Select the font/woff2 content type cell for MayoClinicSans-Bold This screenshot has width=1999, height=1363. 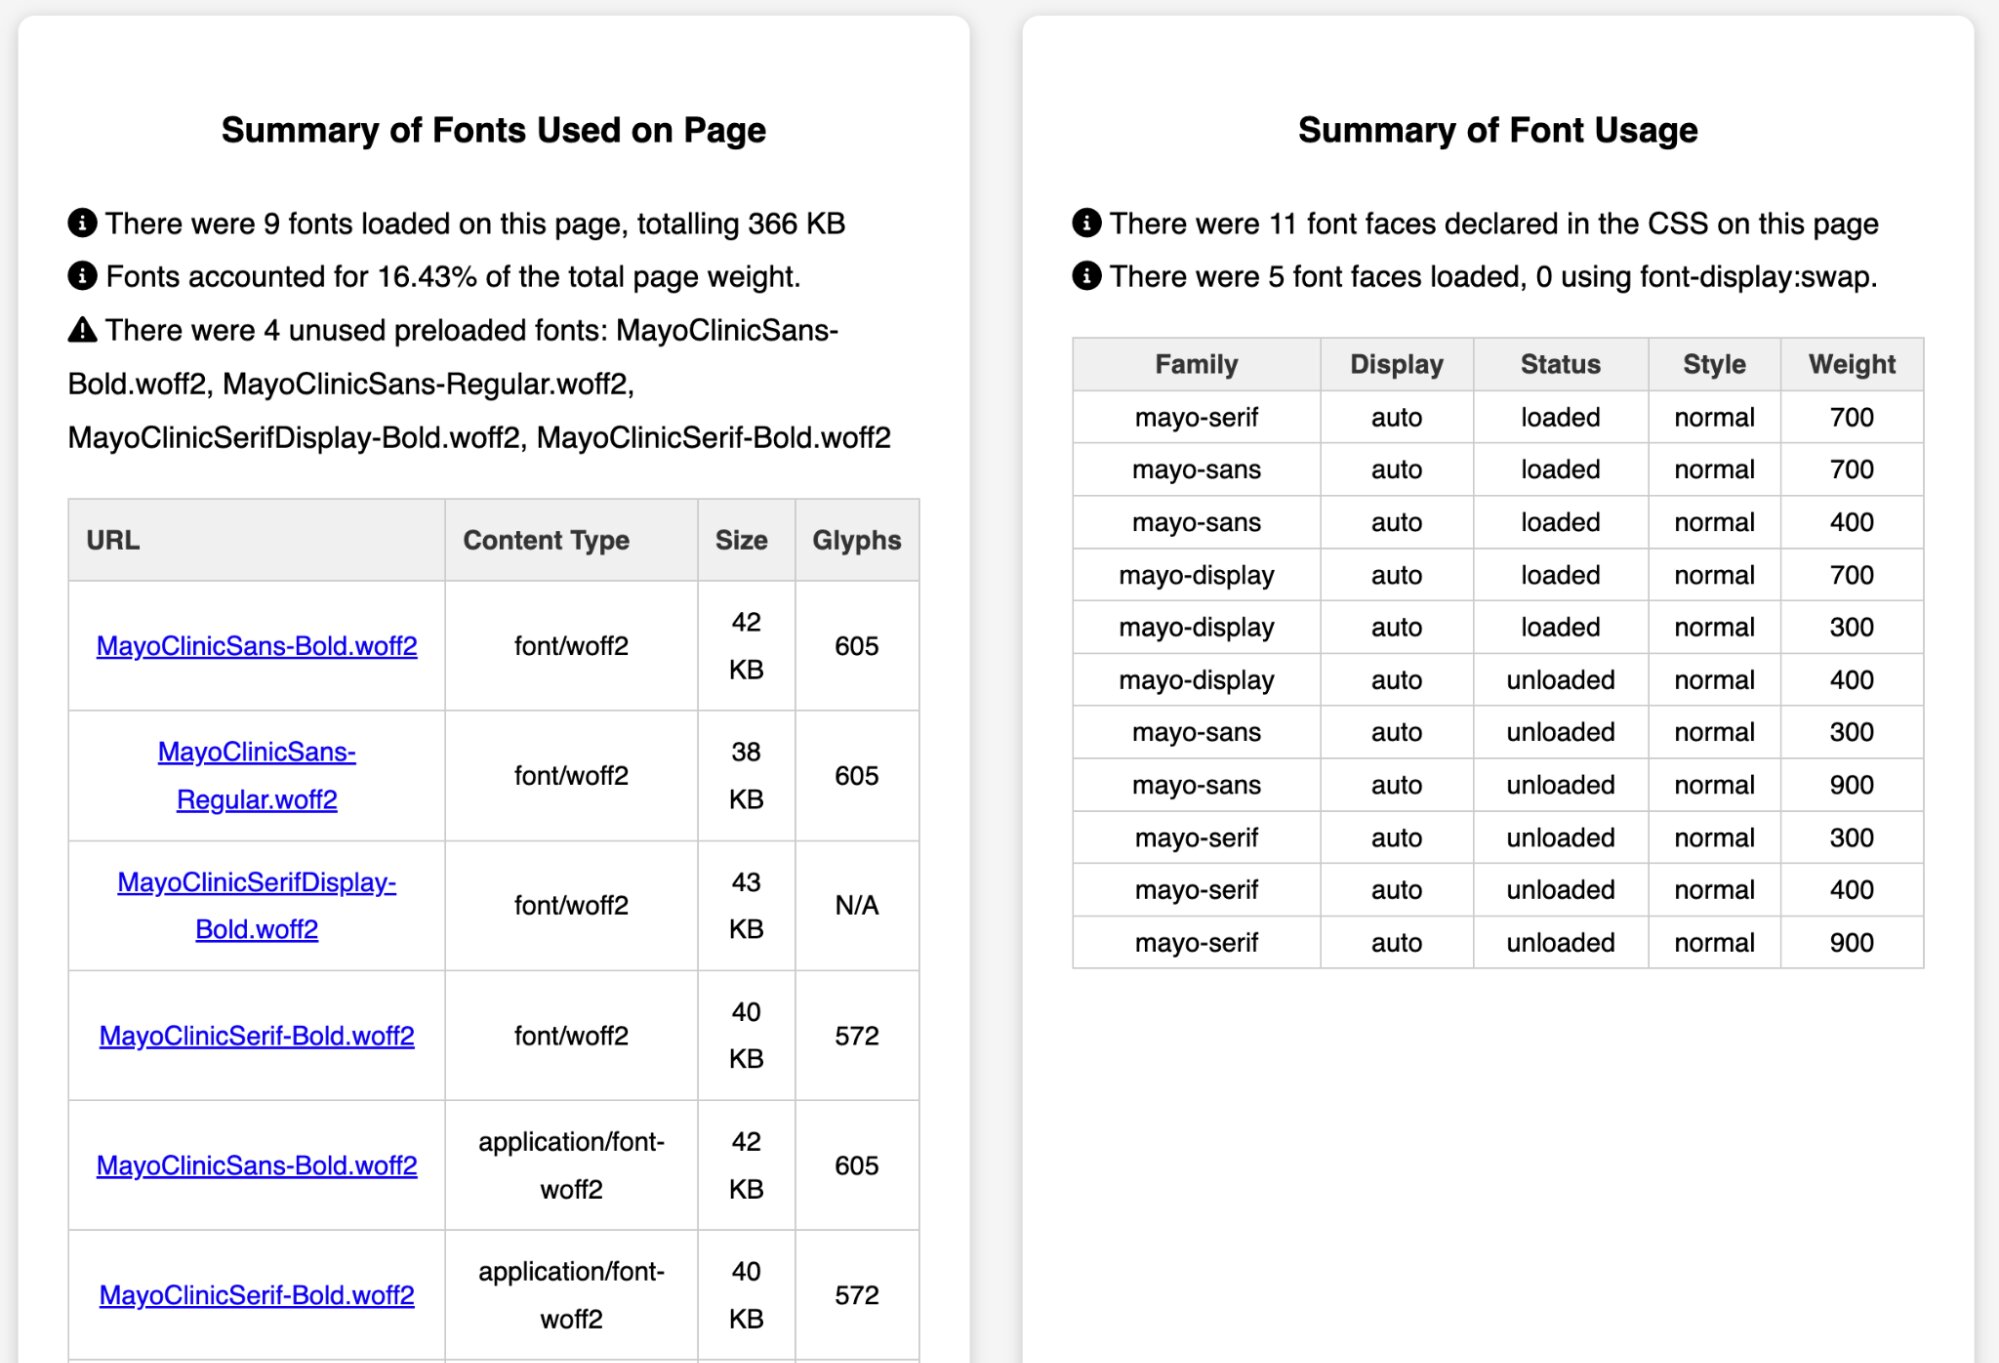click(569, 646)
